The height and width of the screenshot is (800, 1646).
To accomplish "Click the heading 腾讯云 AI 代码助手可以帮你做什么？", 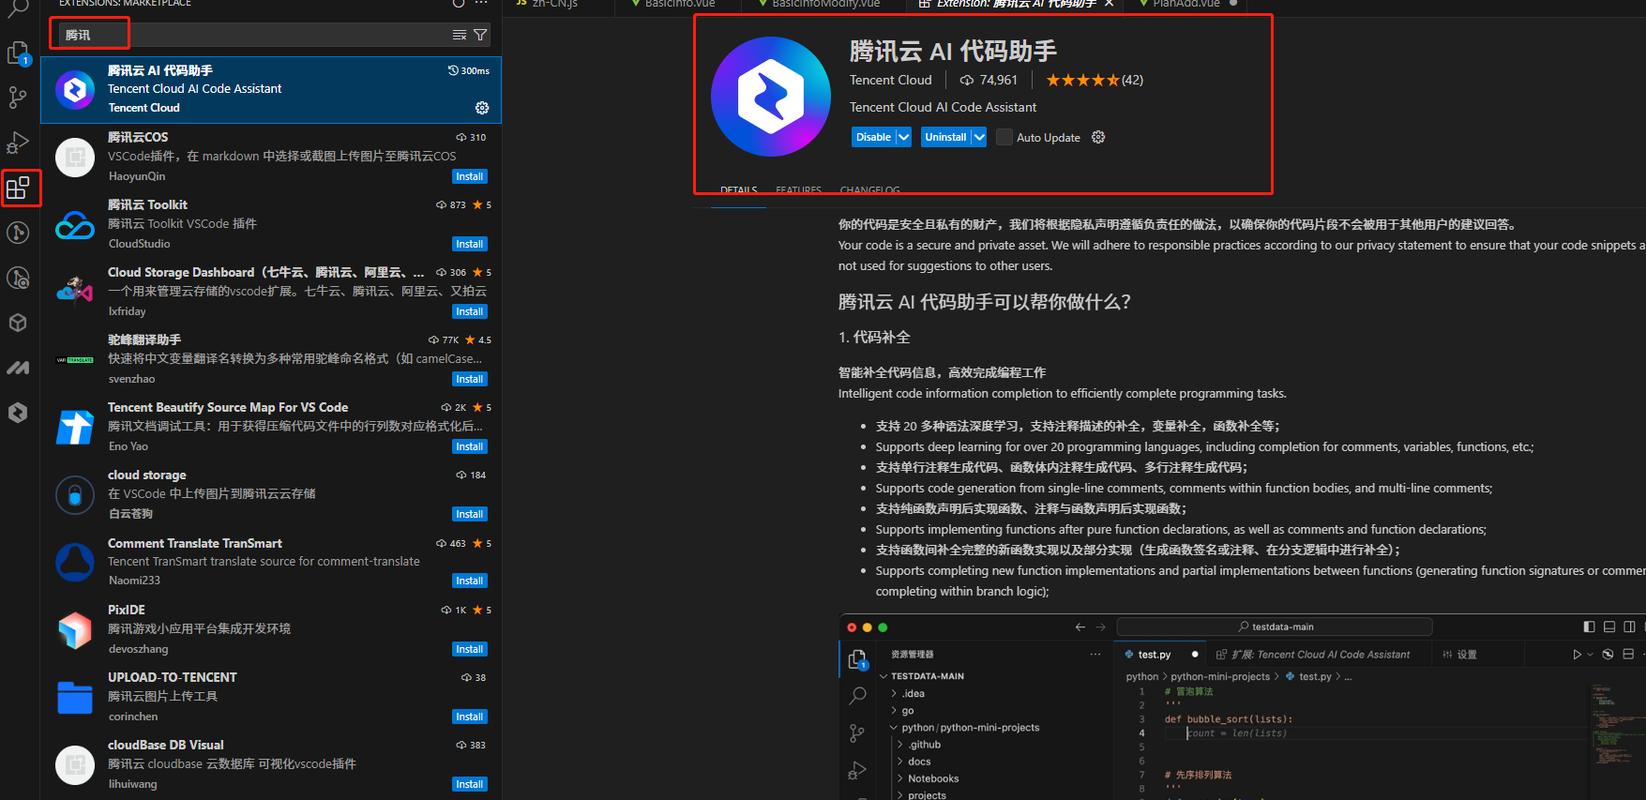I will 984,302.
